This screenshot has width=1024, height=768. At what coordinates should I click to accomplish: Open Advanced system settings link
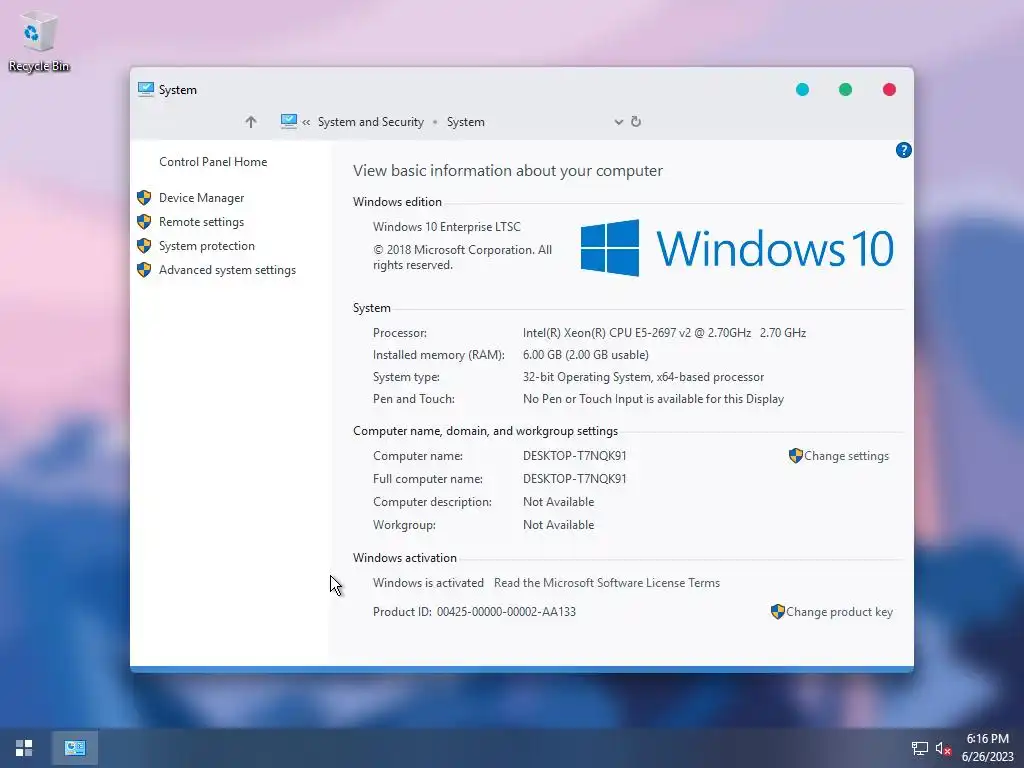[x=227, y=270]
